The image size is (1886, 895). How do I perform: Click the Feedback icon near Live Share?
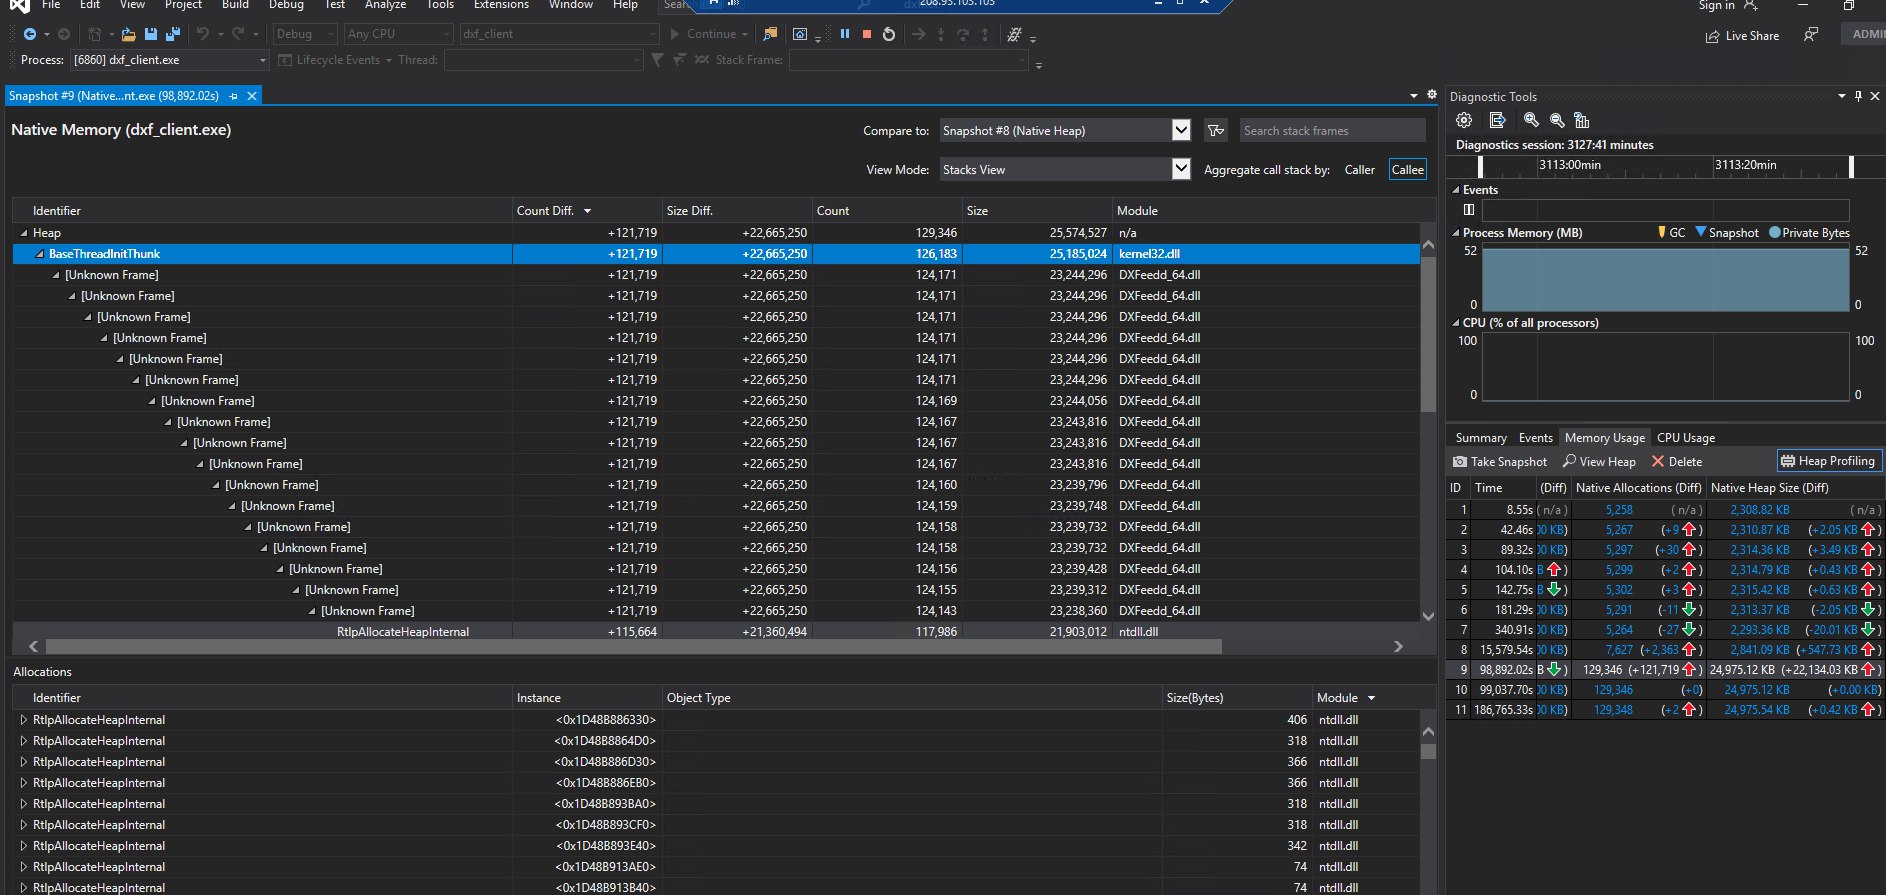(x=1811, y=35)
